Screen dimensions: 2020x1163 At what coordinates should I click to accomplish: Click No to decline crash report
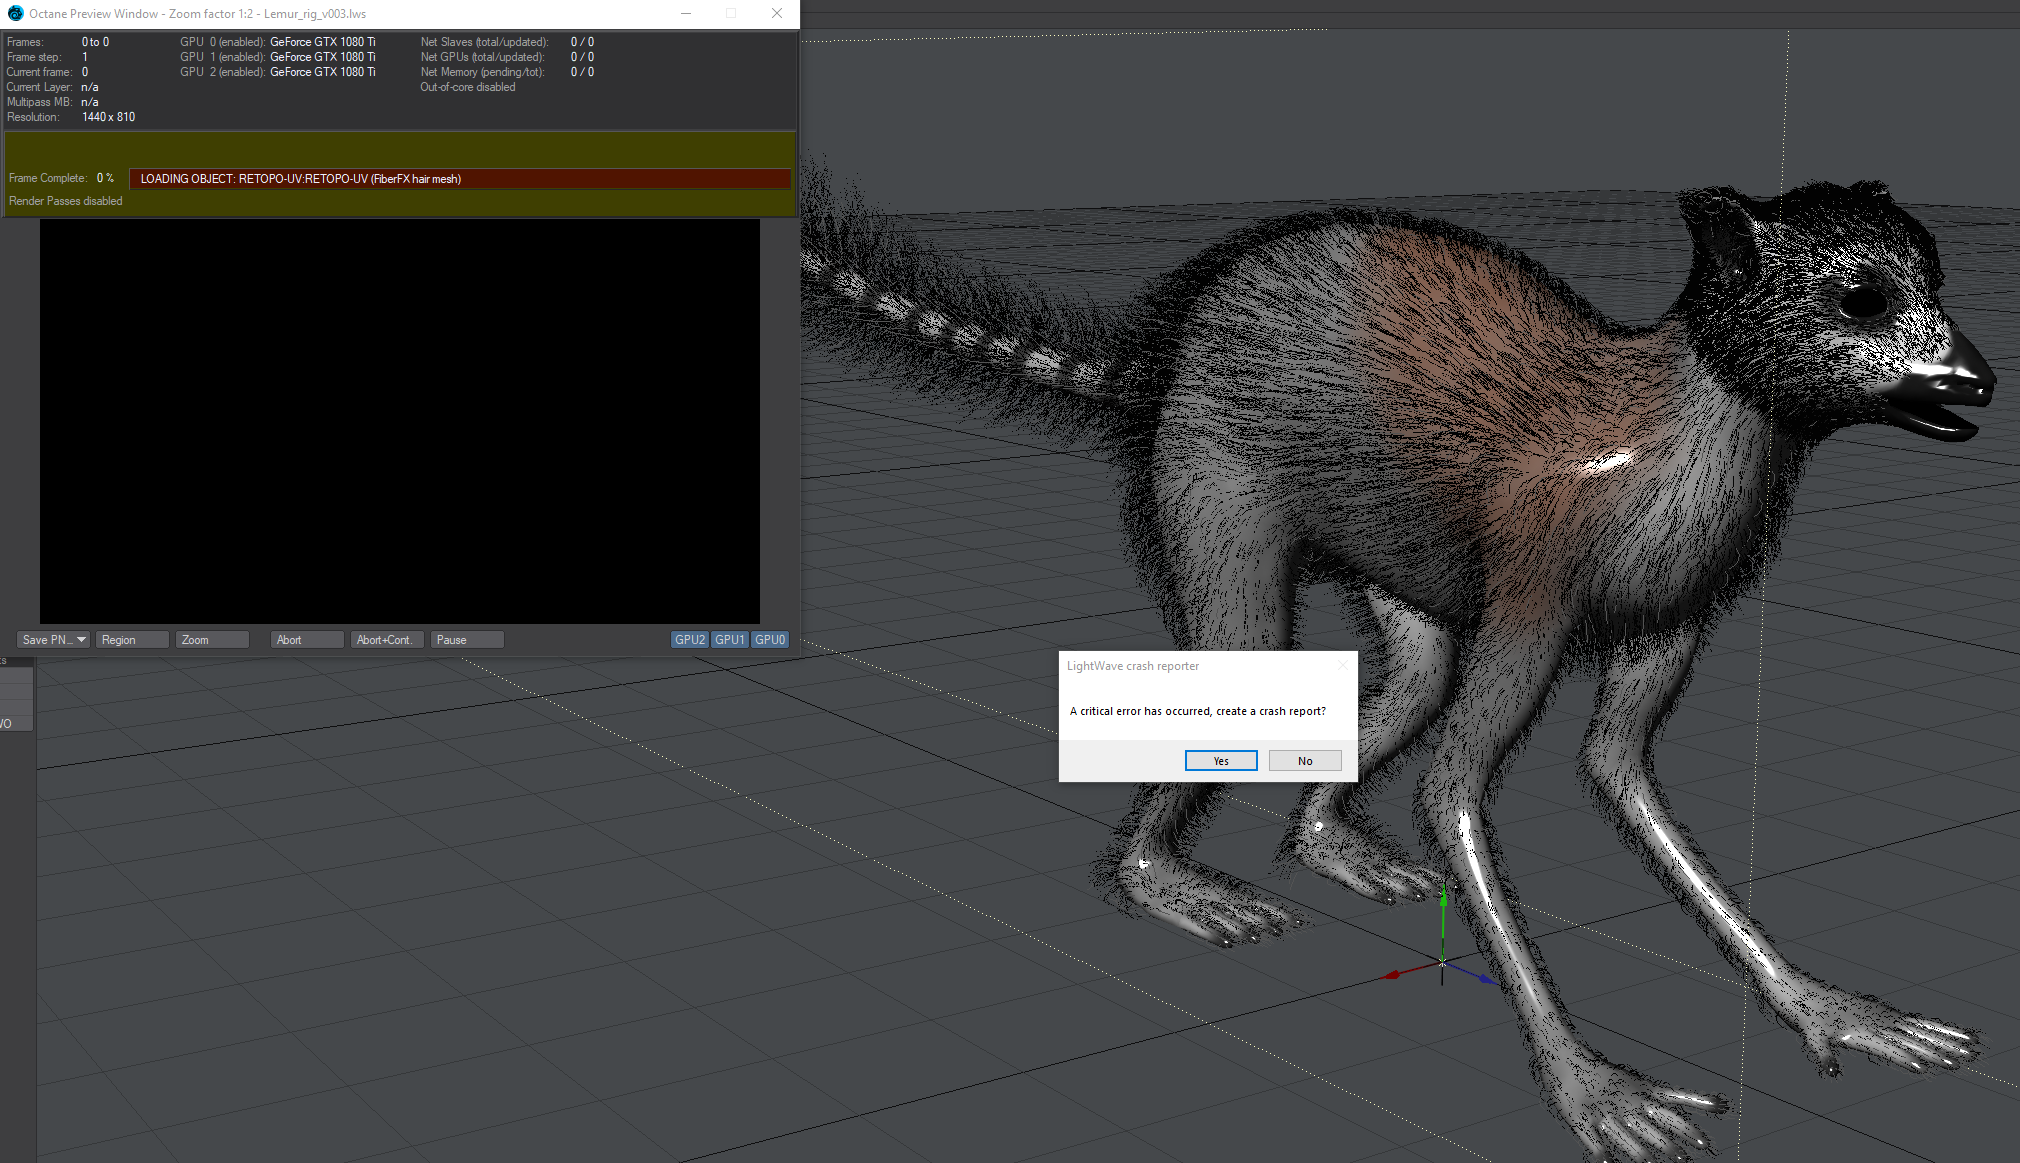click(1305, 761)
